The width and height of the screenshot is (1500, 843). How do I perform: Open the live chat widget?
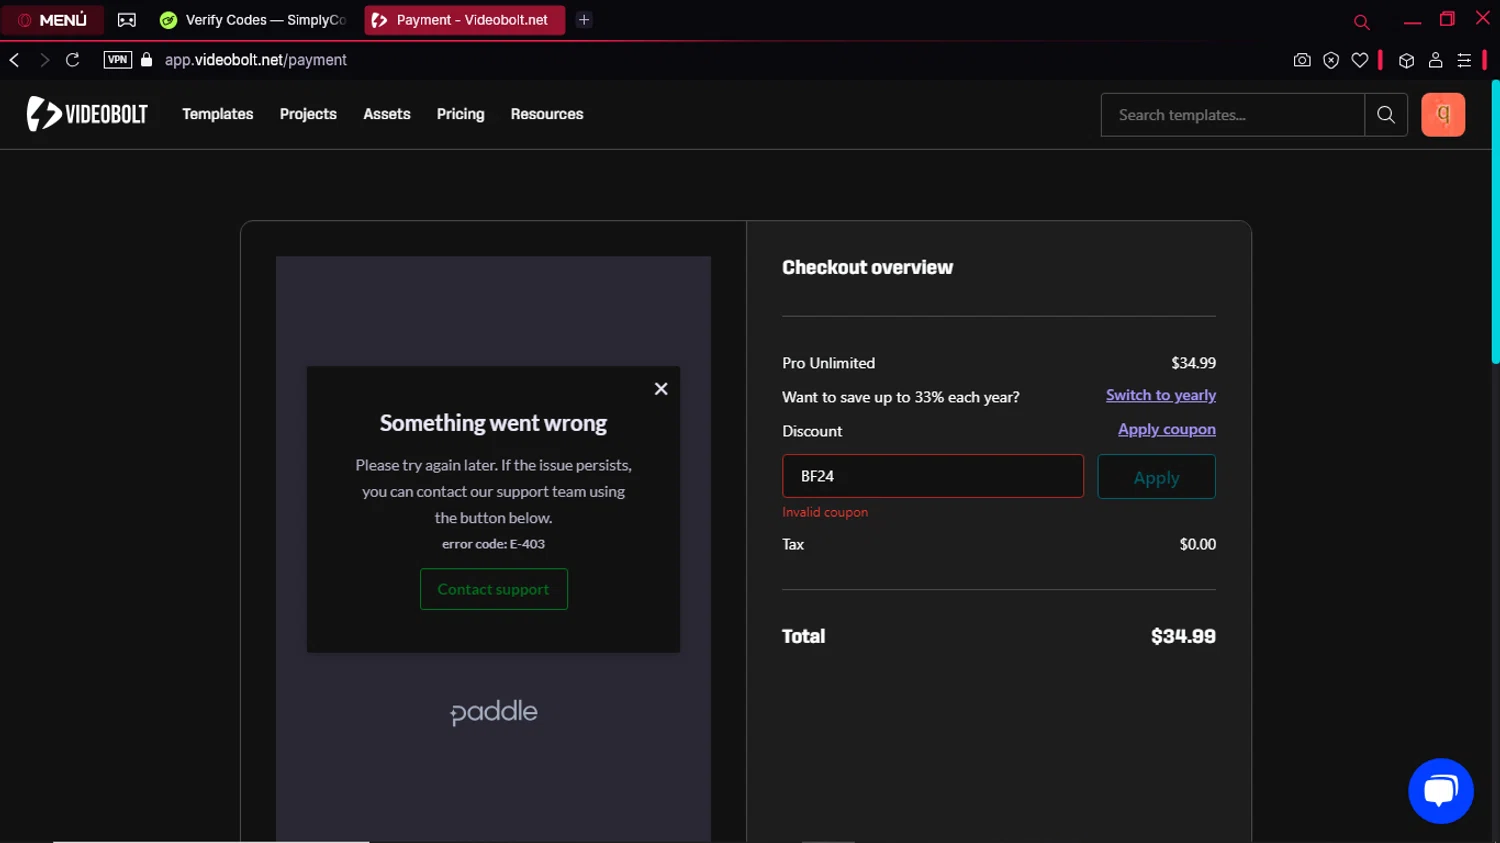(x=1441, y=791)
